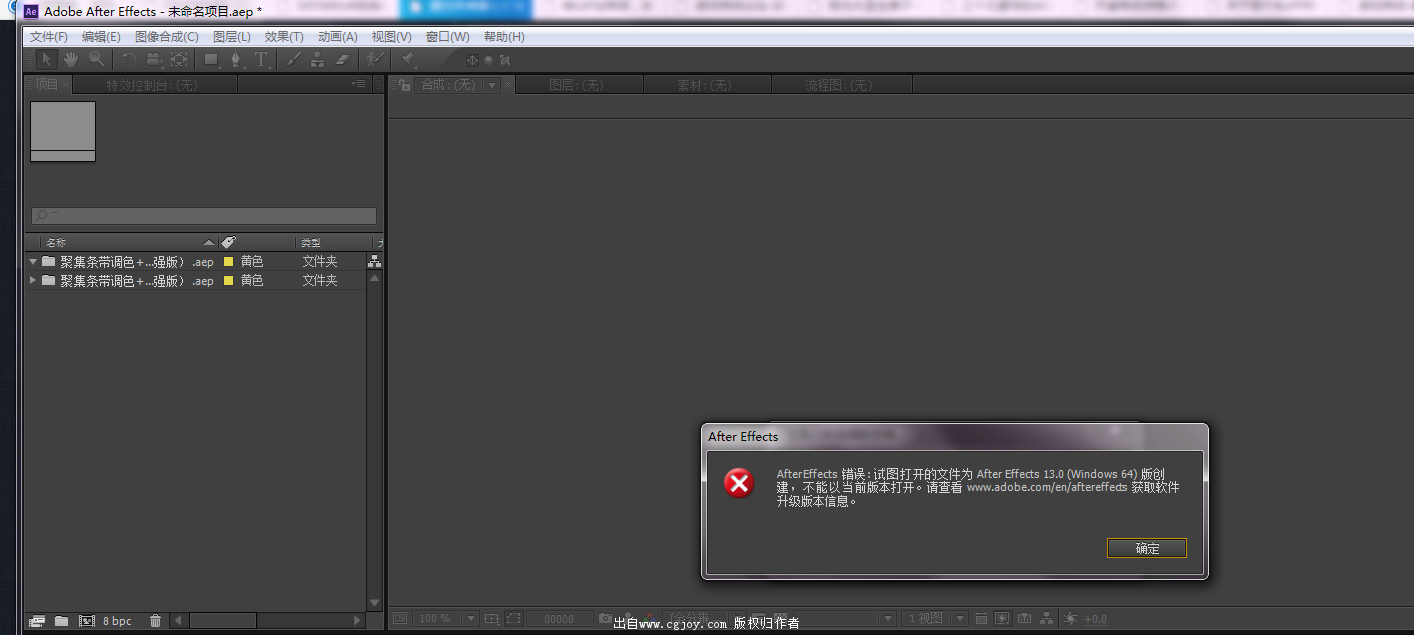Click the 8 bpc color depth setting
The image size is (1414, 635).
117,621
